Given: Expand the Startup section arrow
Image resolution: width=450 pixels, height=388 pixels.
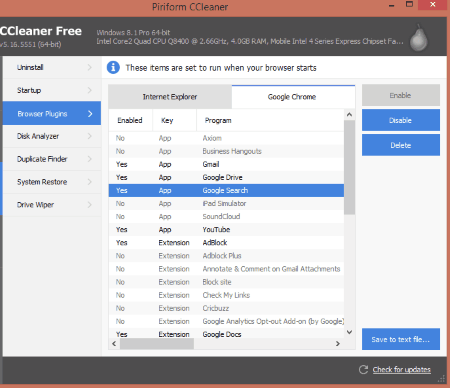Looking at the screenshot, I should [89, 90].
